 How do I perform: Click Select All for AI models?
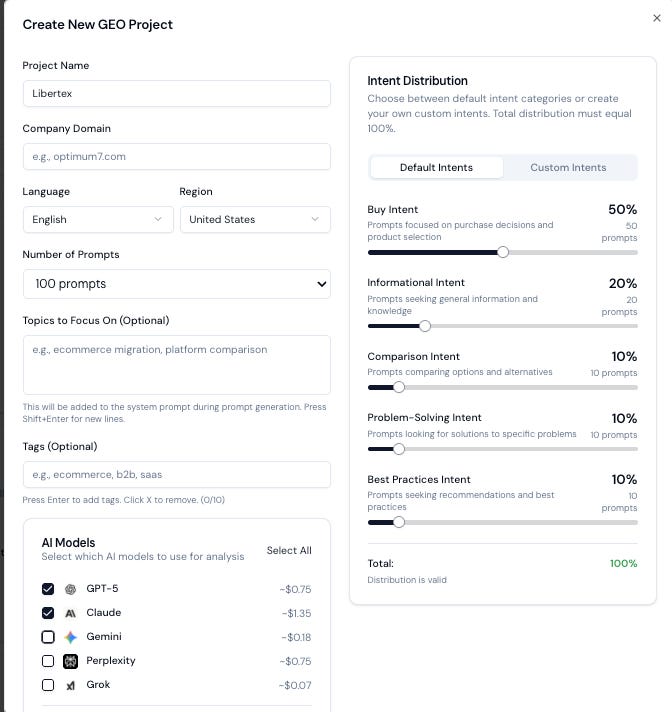pyautogui.click(x=289, y=550)
